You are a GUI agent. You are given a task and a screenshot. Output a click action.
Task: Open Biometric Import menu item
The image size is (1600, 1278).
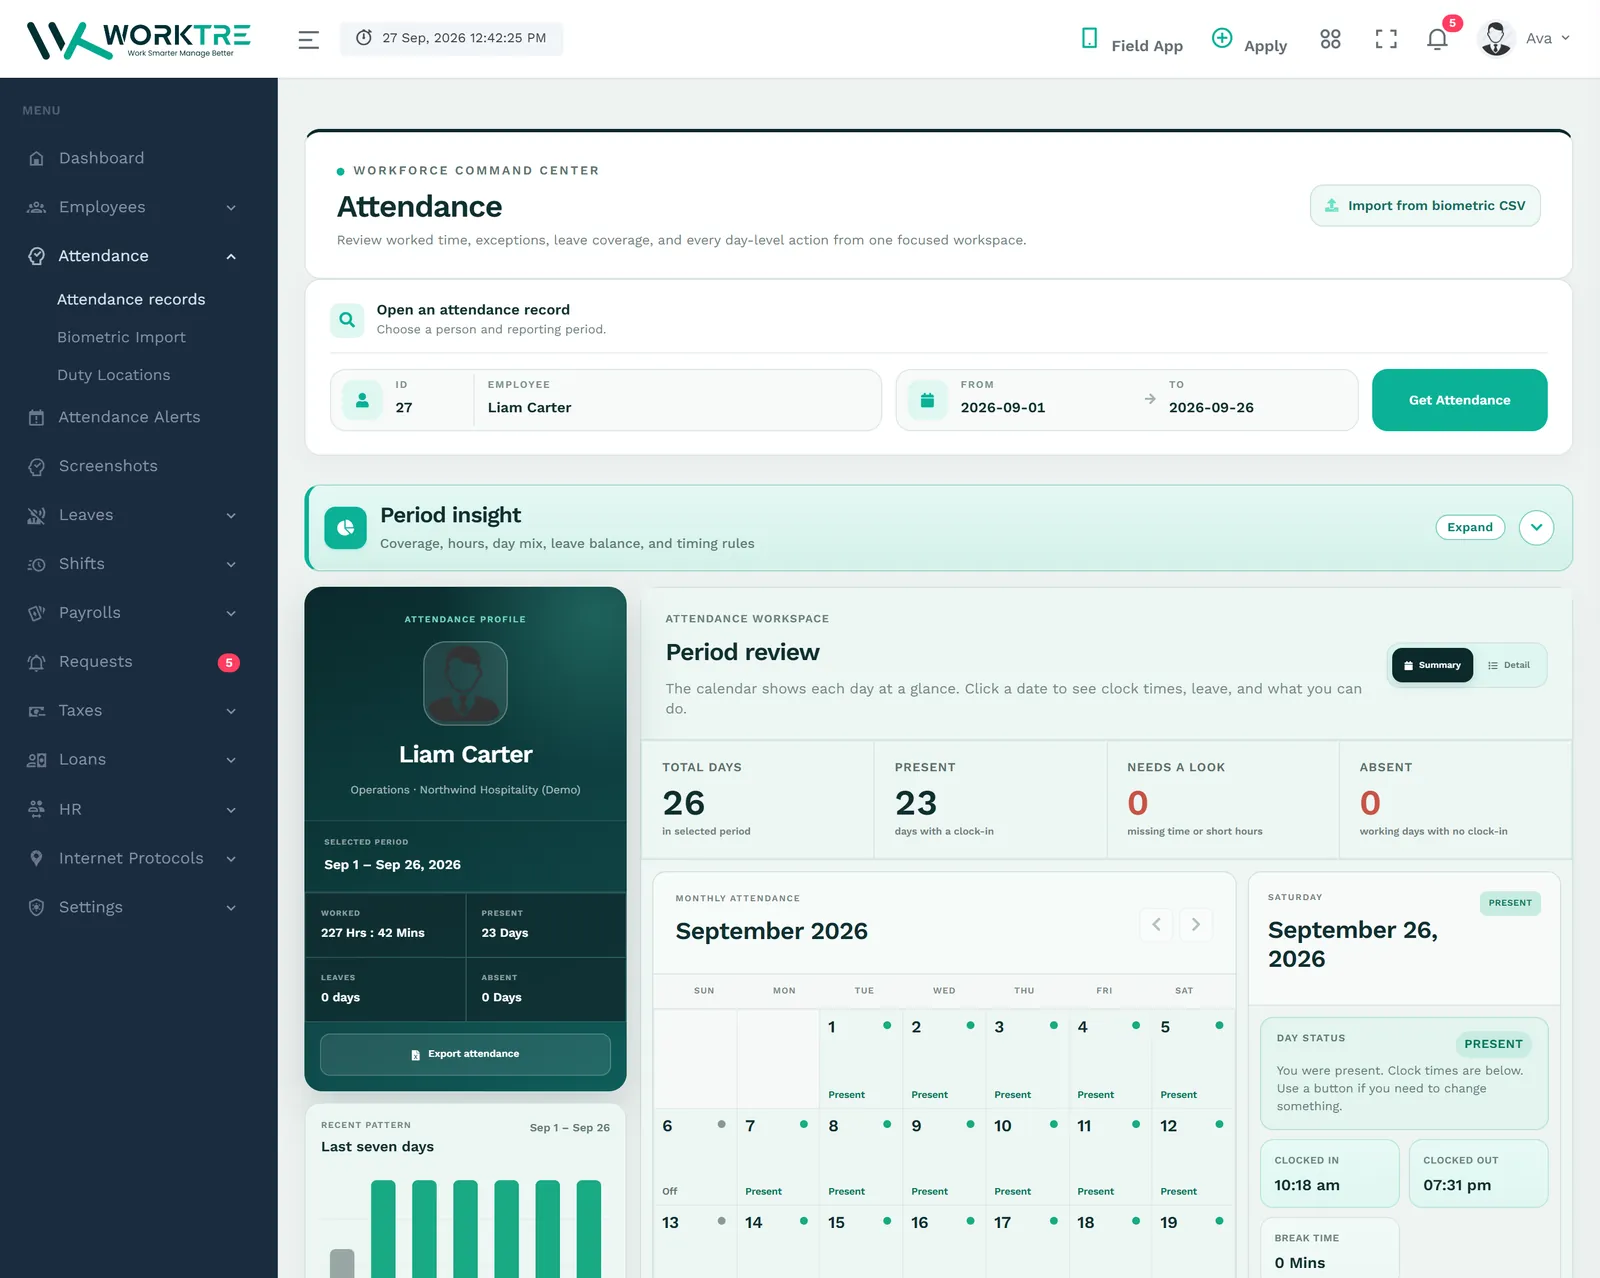121,337
